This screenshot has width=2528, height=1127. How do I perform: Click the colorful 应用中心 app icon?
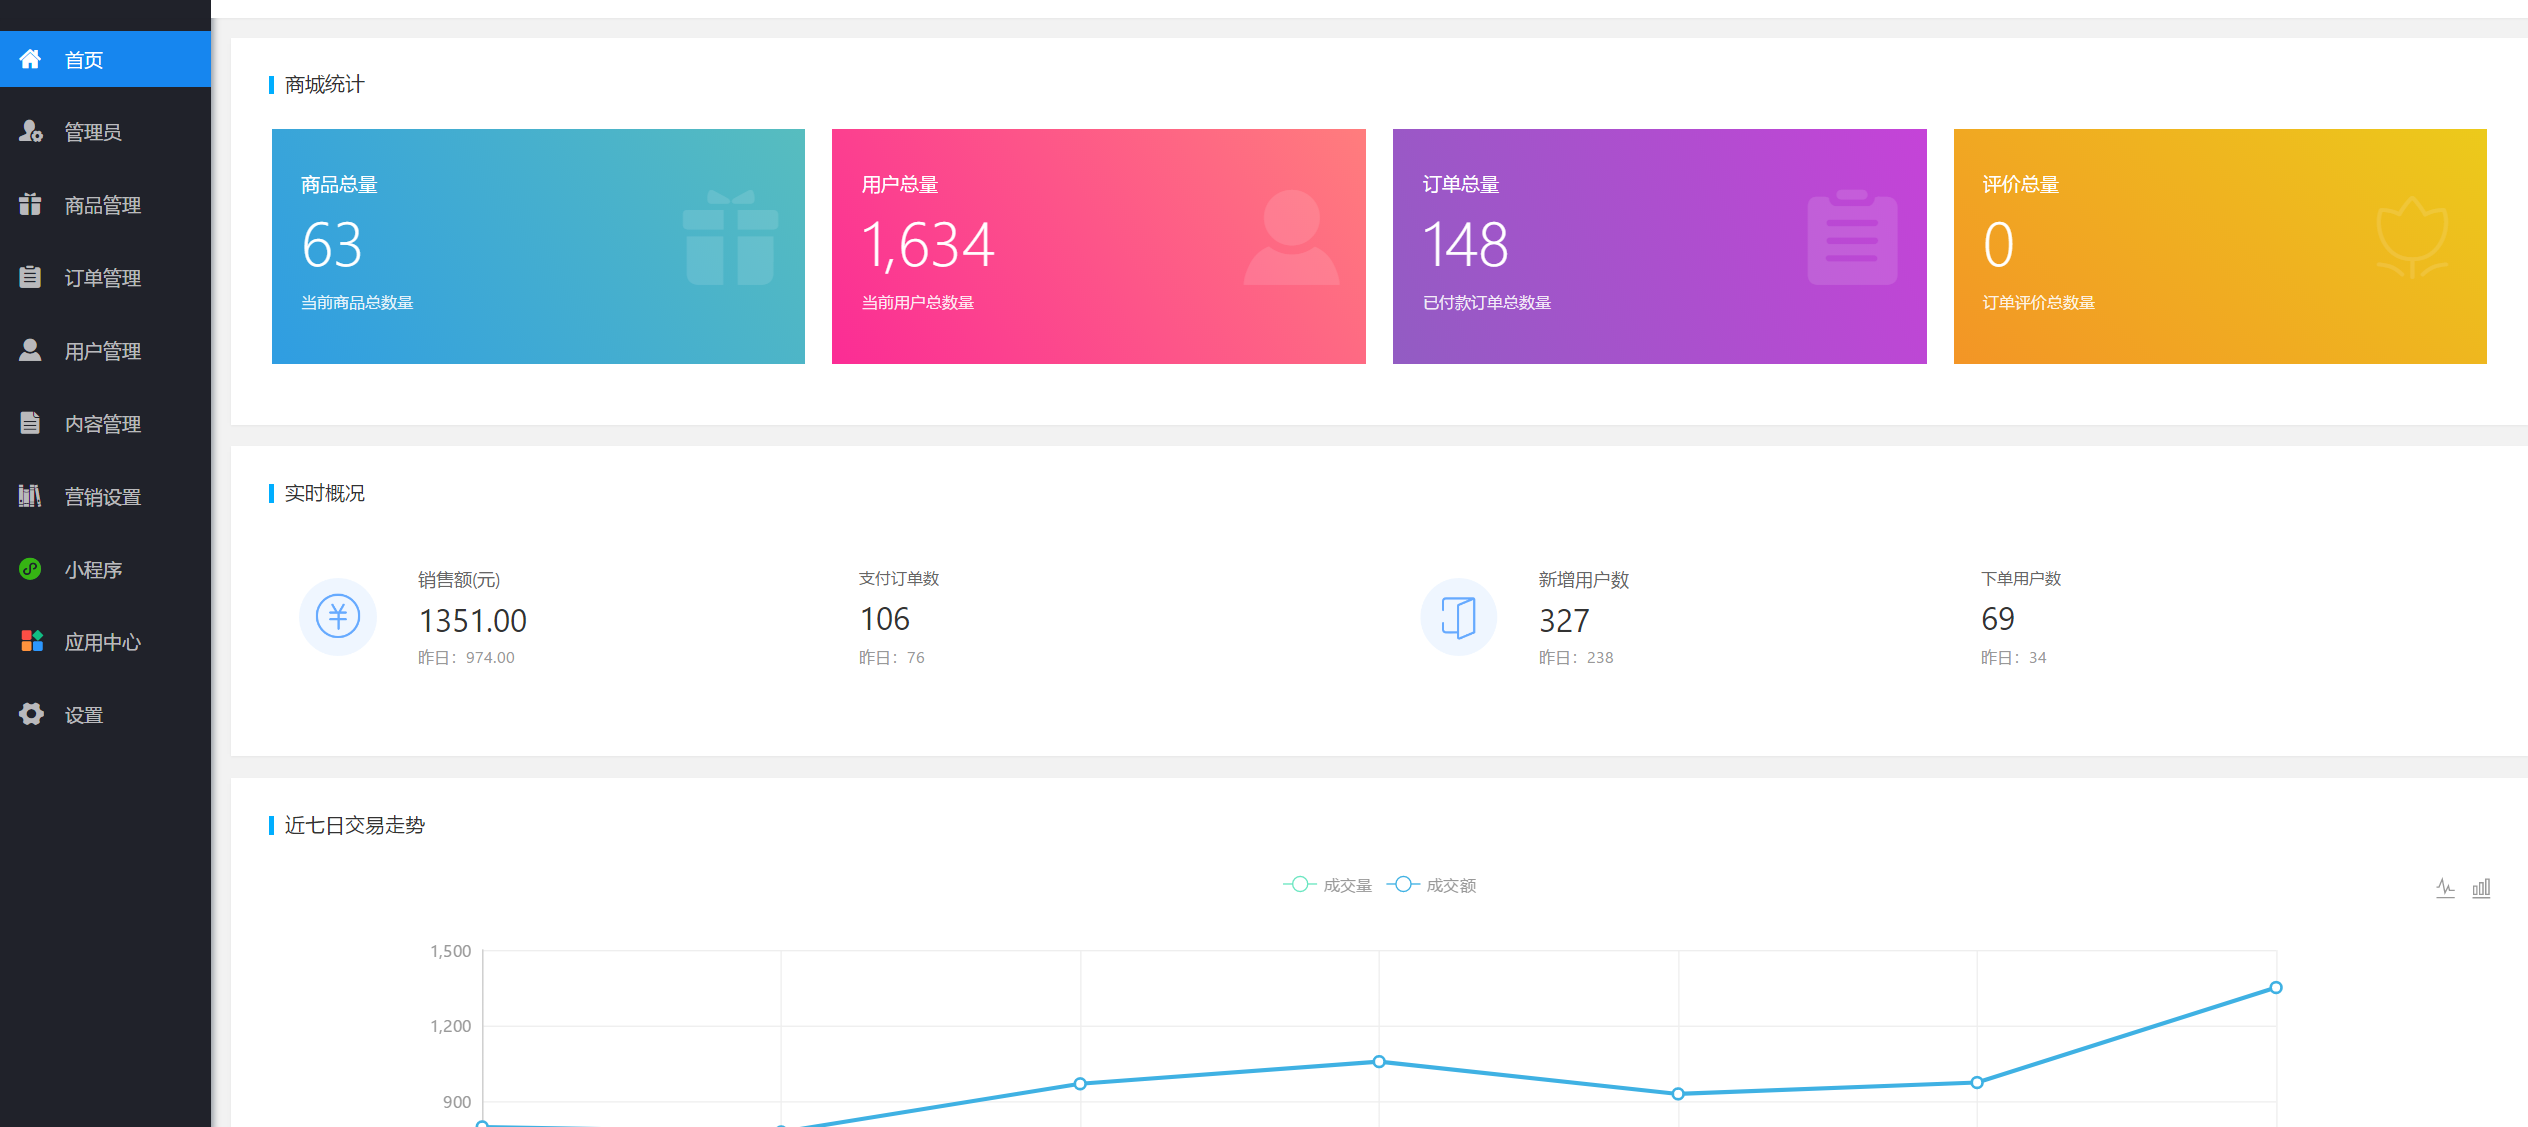31,641
